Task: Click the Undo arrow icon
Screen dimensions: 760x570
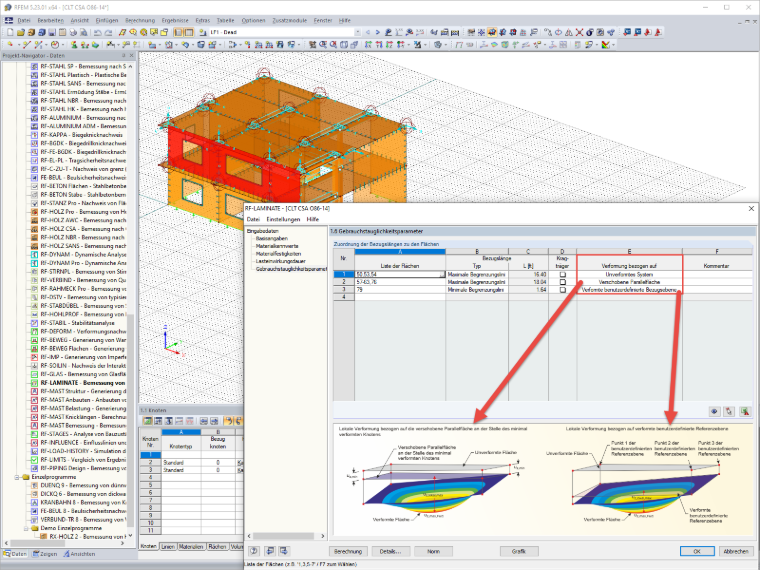Action: [97, 32]
